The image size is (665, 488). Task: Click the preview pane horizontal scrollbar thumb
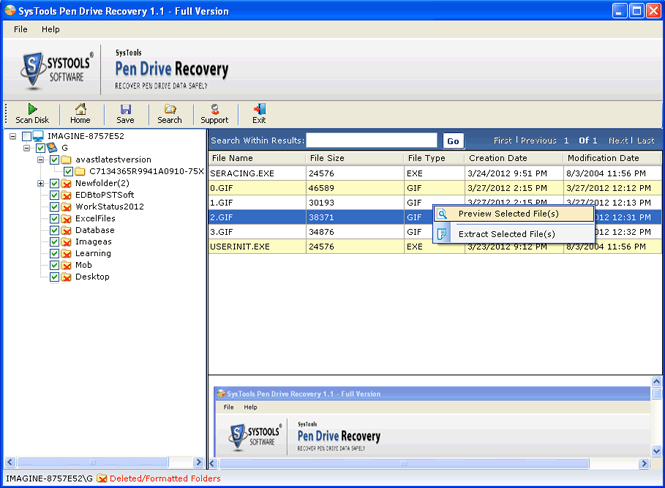coord(404,463)
